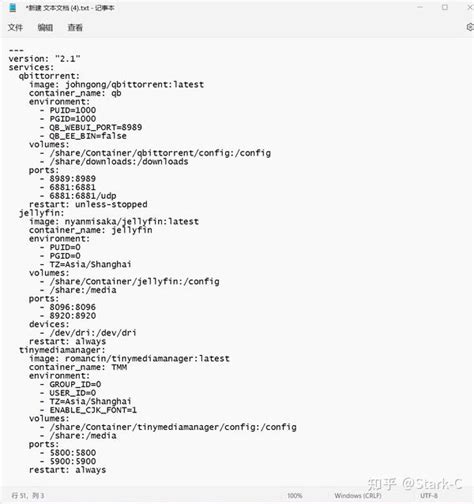Click line and column position indicator
The image size is (474, 504).
coord(28,496)
